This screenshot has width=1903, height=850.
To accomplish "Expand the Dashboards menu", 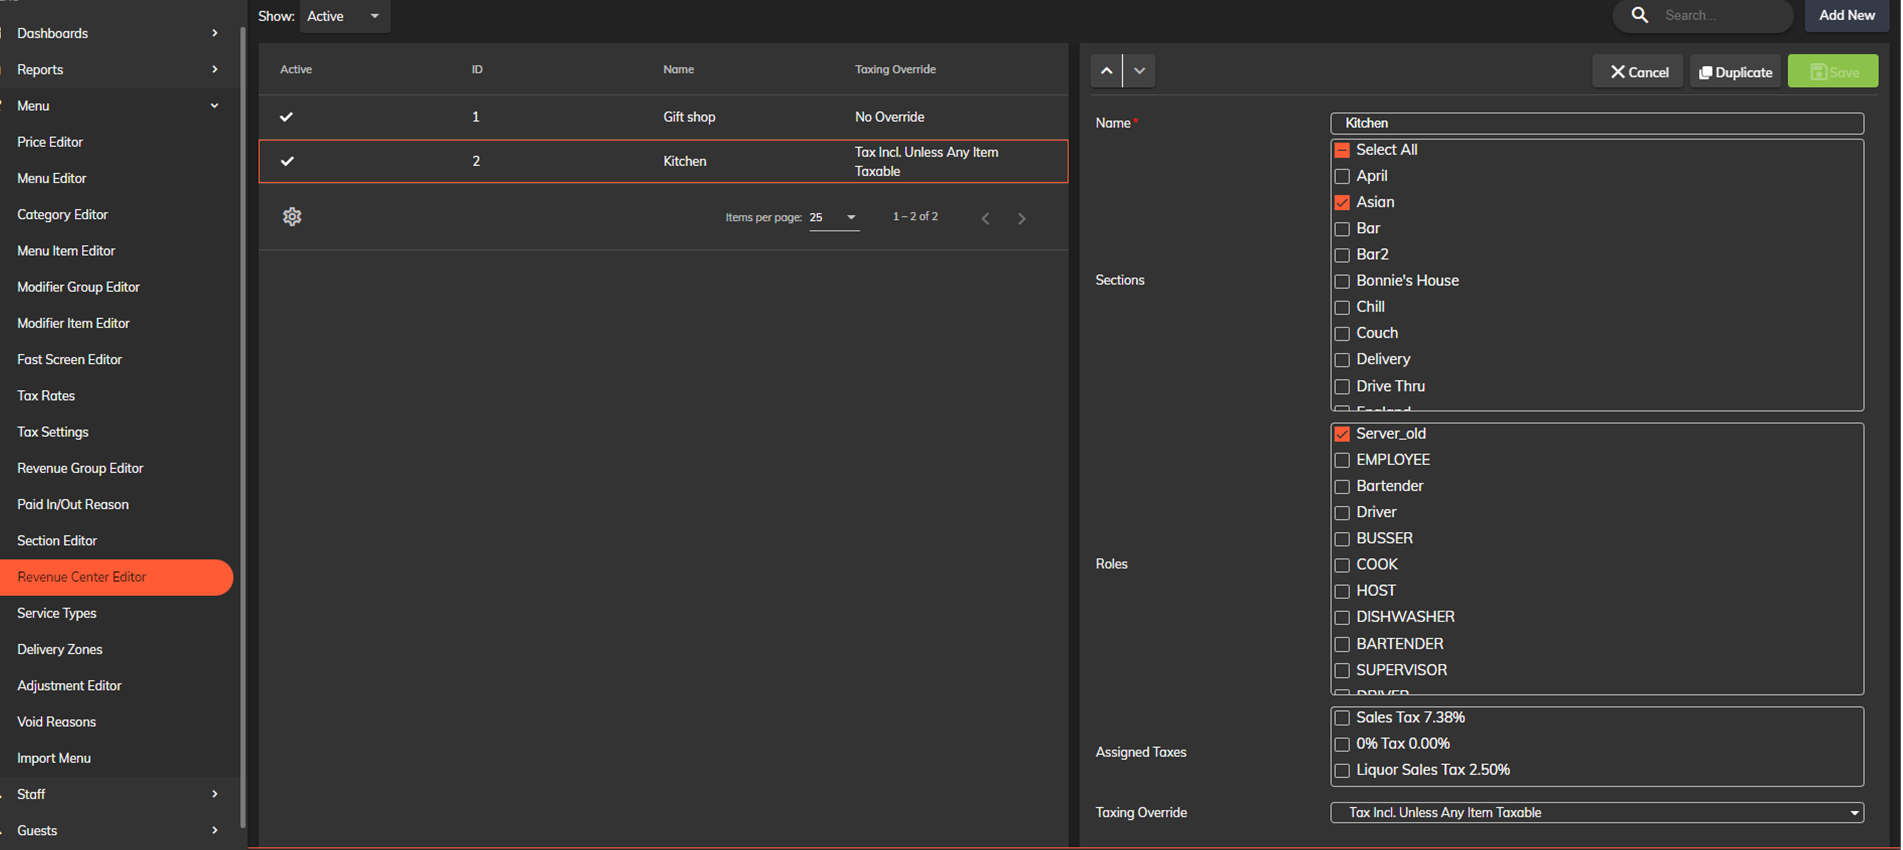I will click(117, 33).
